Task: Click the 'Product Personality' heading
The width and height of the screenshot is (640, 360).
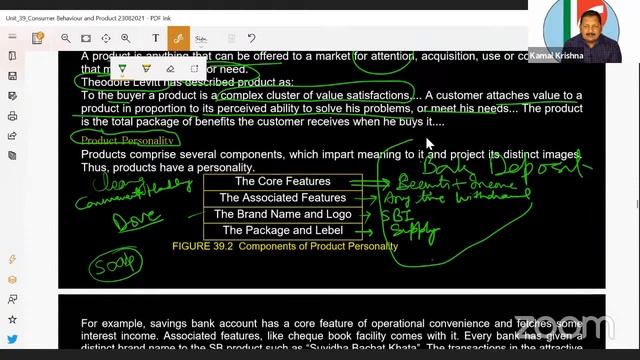Action: coord(127,140)
